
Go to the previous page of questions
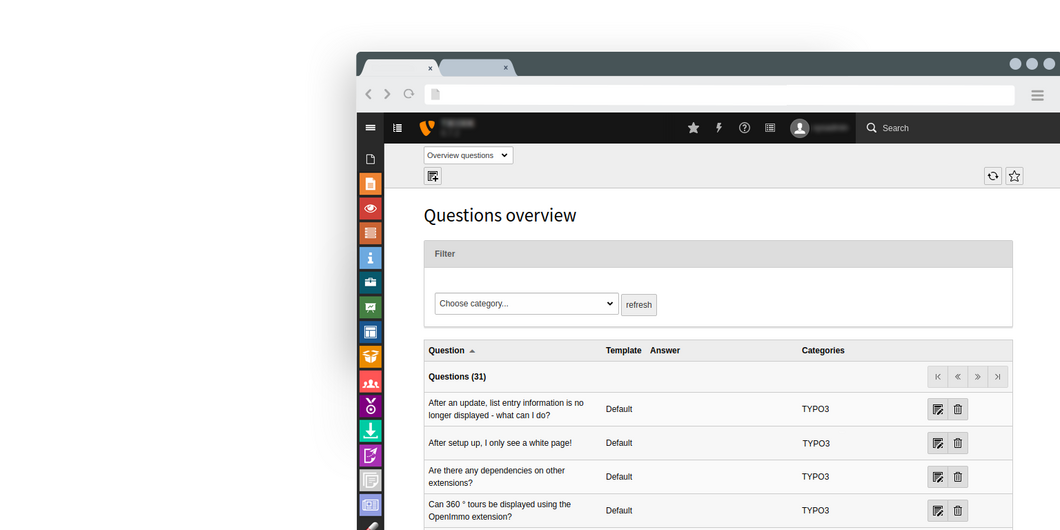point(958,377)
